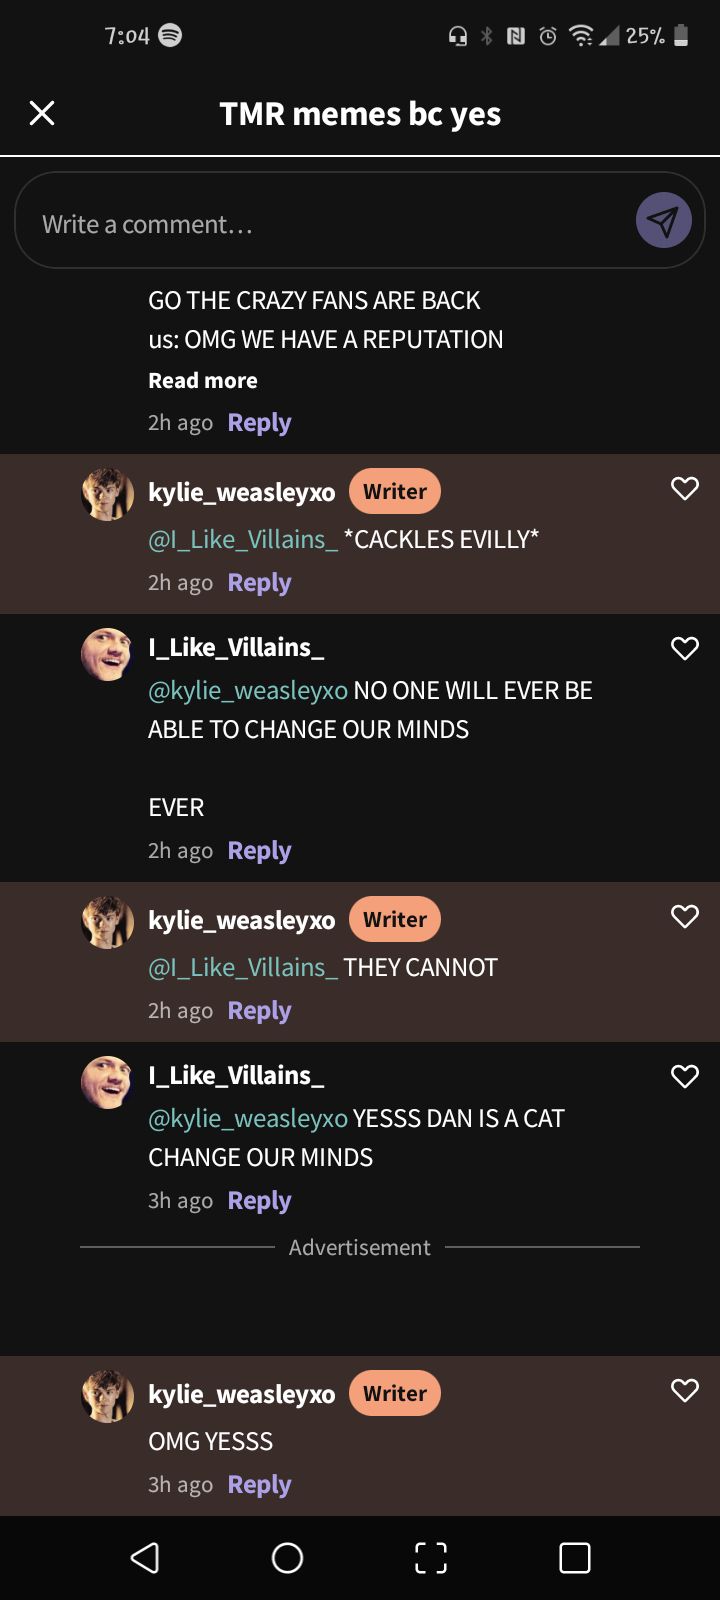720x1600 pixels.
Task: Like the *CACKLES EVILLY* comment heart
Action: pos(685,488)
